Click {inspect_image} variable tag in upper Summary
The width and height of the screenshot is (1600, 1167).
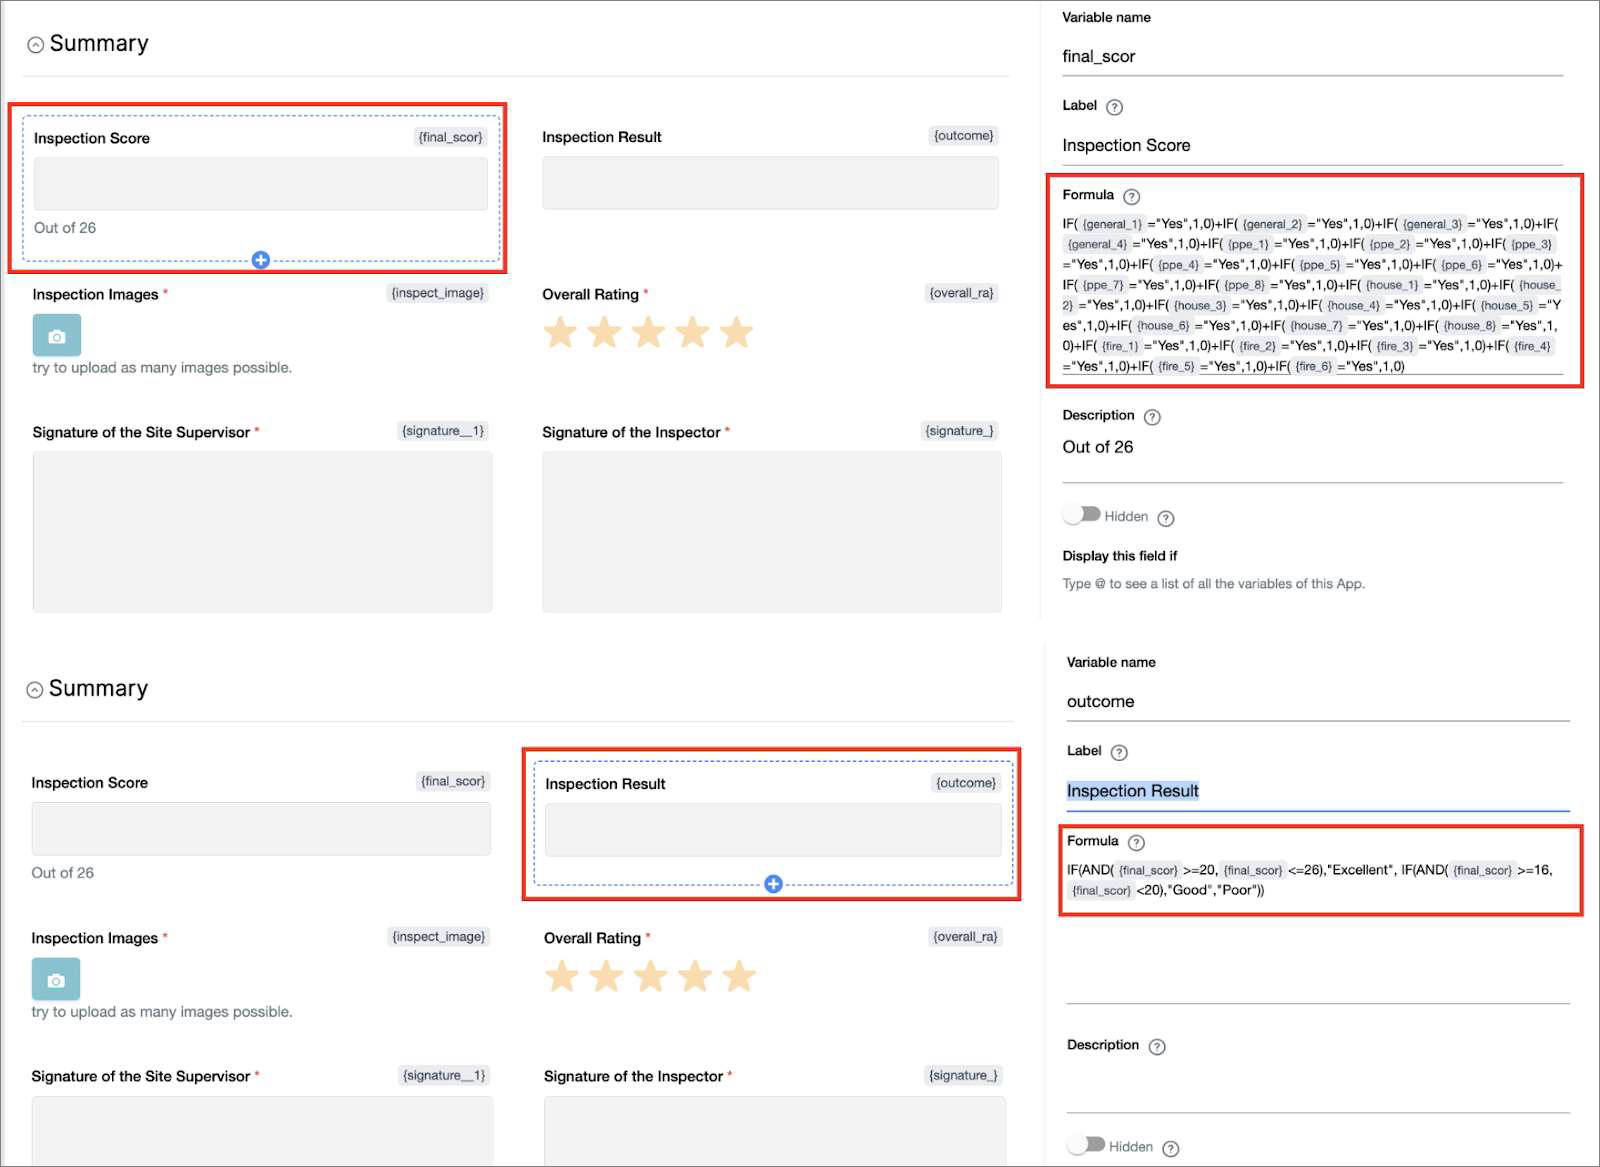(x=438, y=293)
